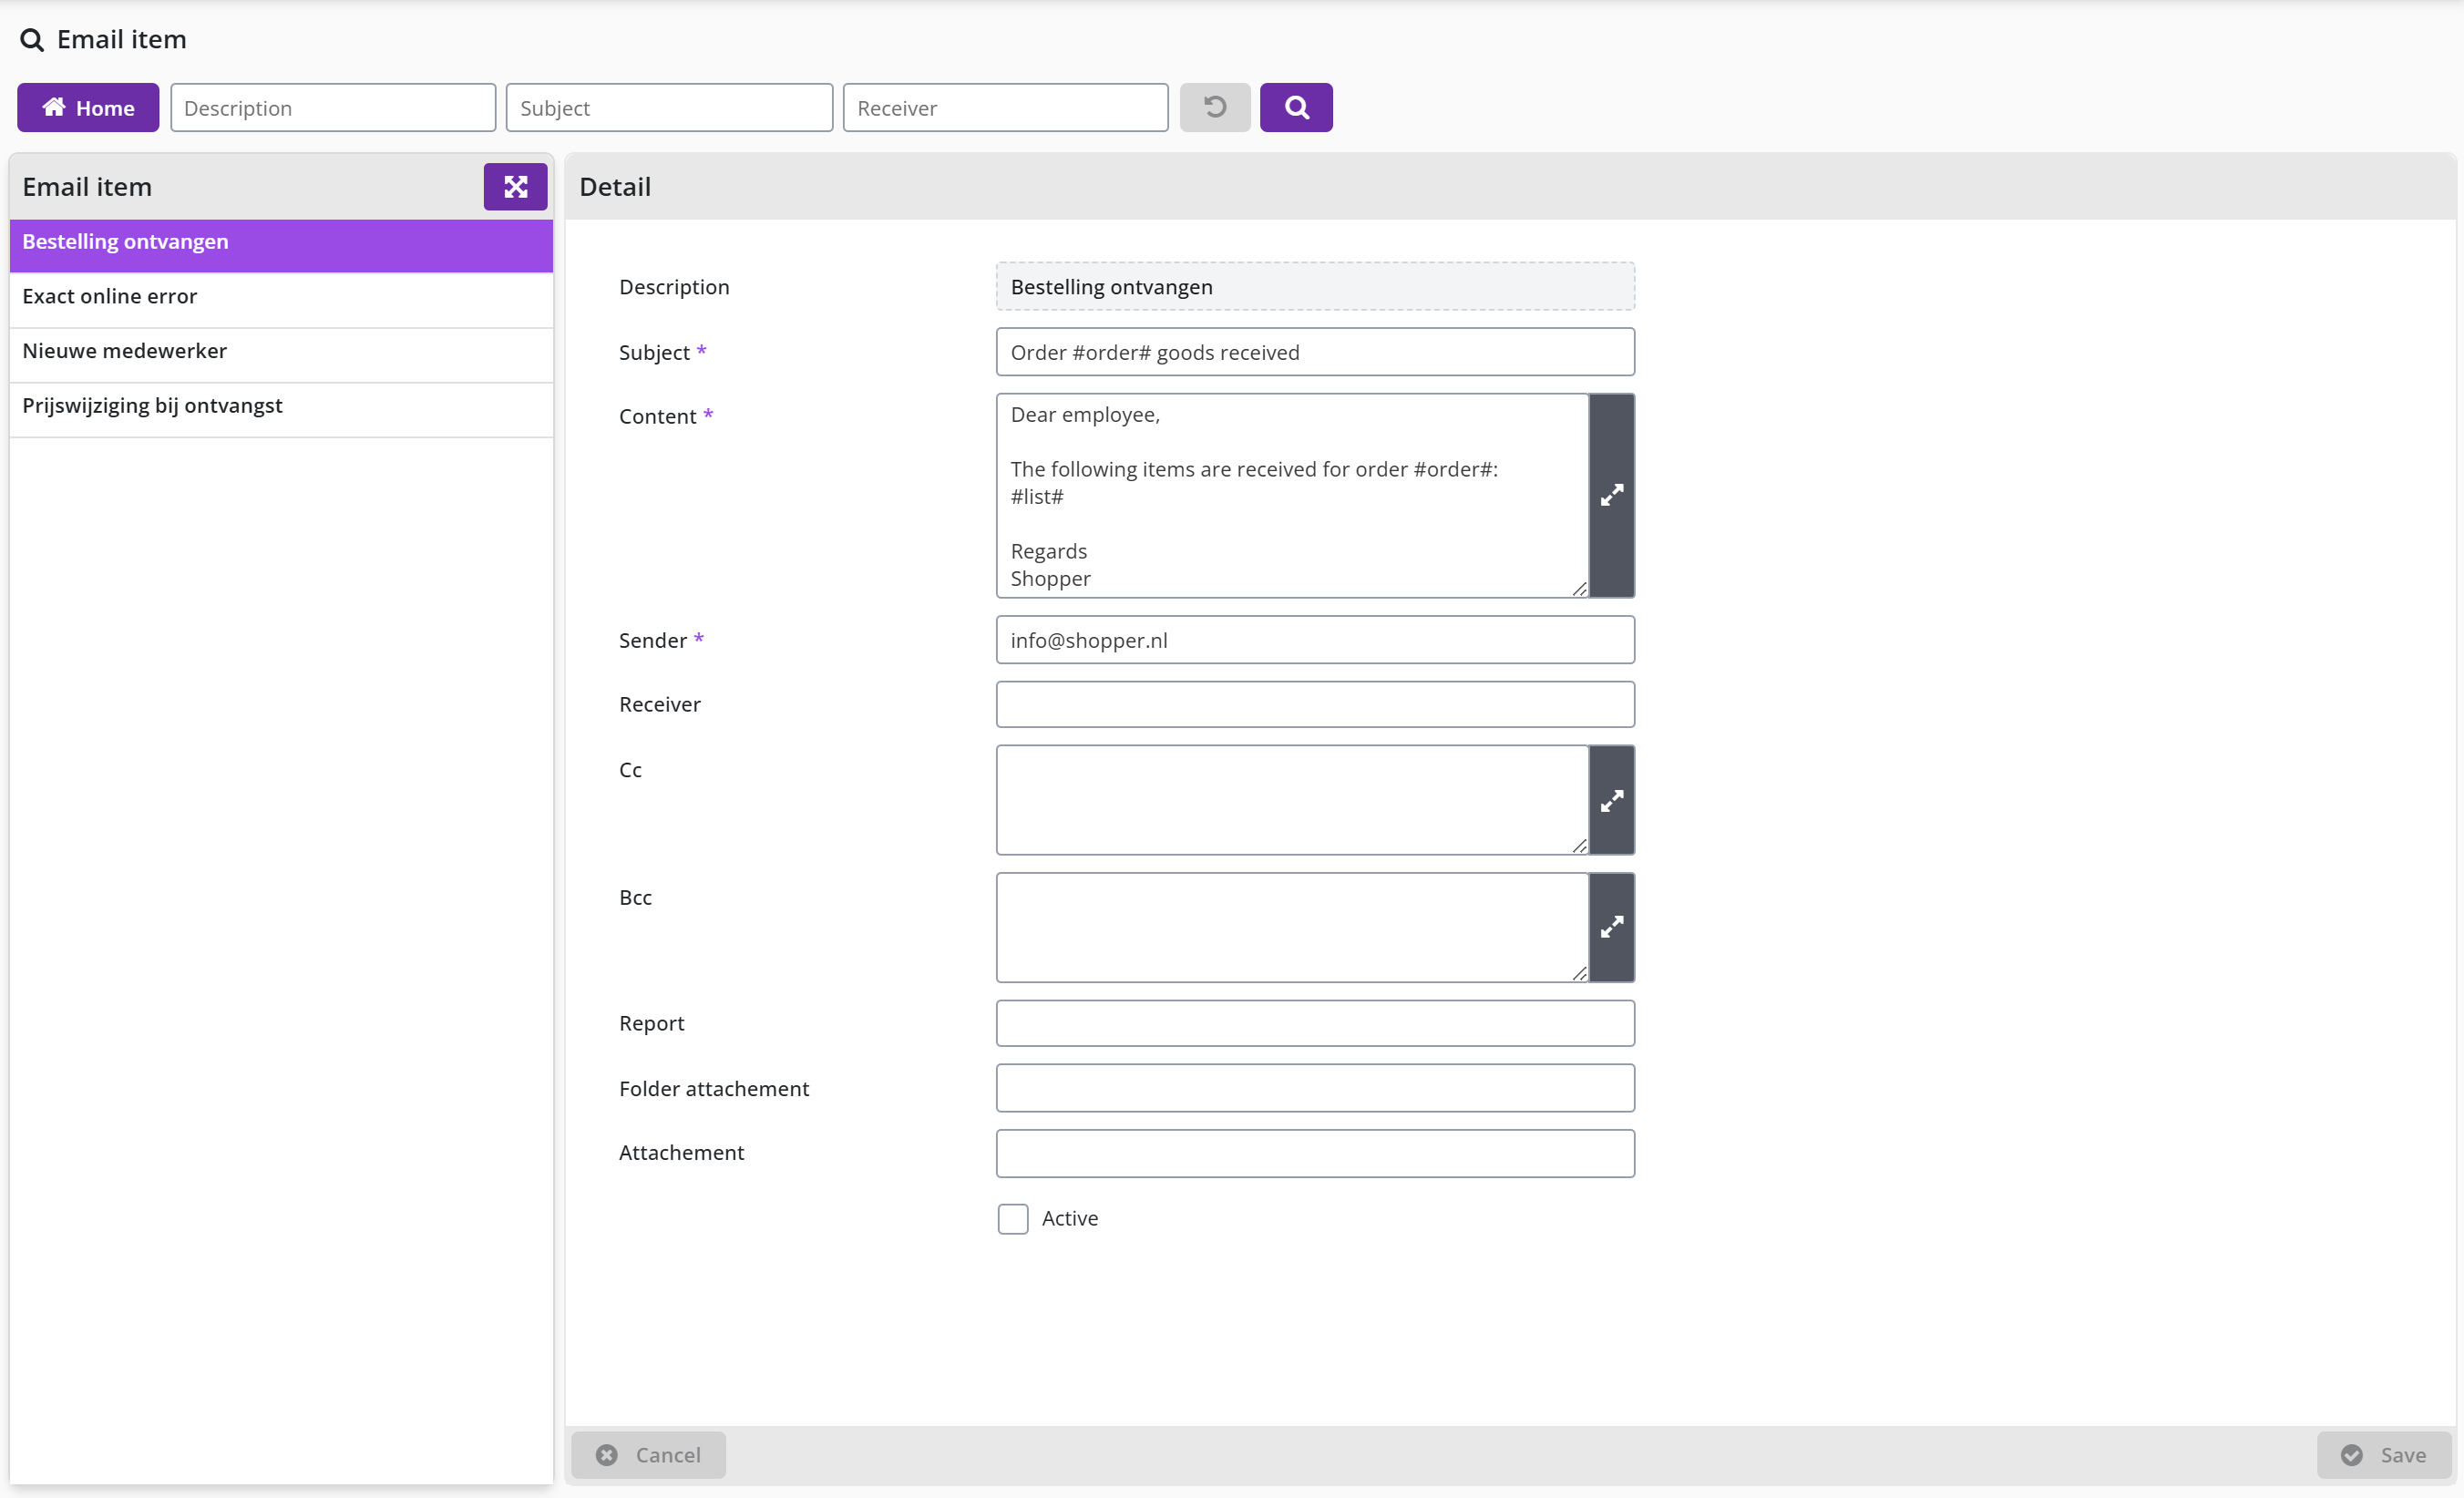
Task: Click the Attachement input field
Action: (x=1315, y=1153)
